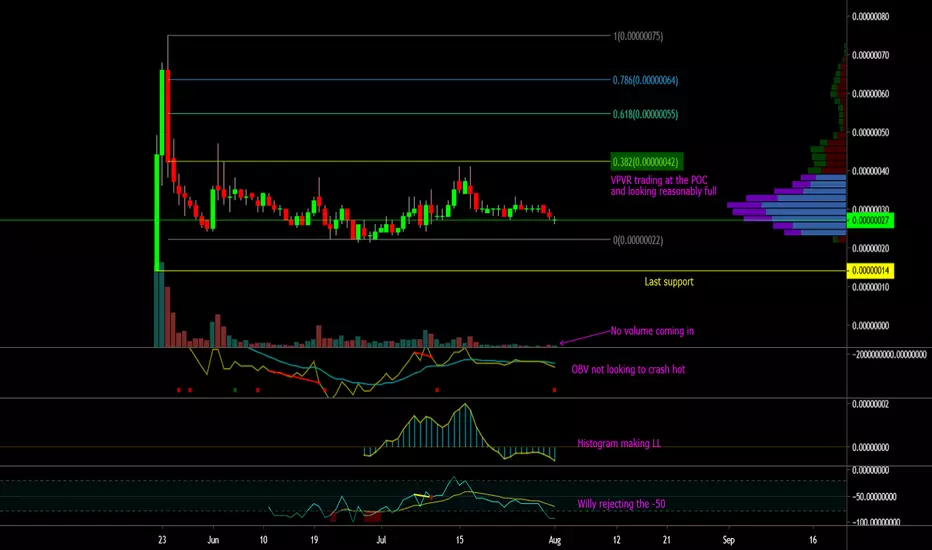Click the -100.00000000 Williams axis label
This screenshot has width=932, height=550.
tap(876, 522)
